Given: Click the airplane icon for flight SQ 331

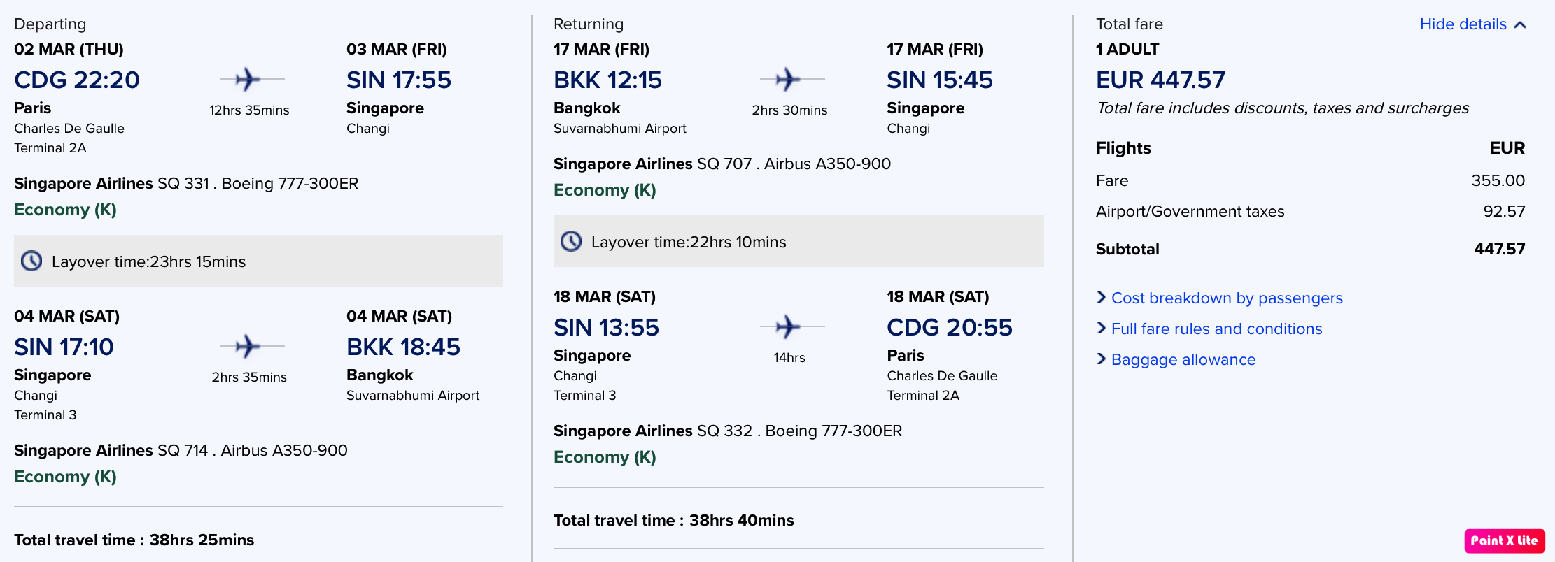Looking at the screenshot, I should coord(252,78).
